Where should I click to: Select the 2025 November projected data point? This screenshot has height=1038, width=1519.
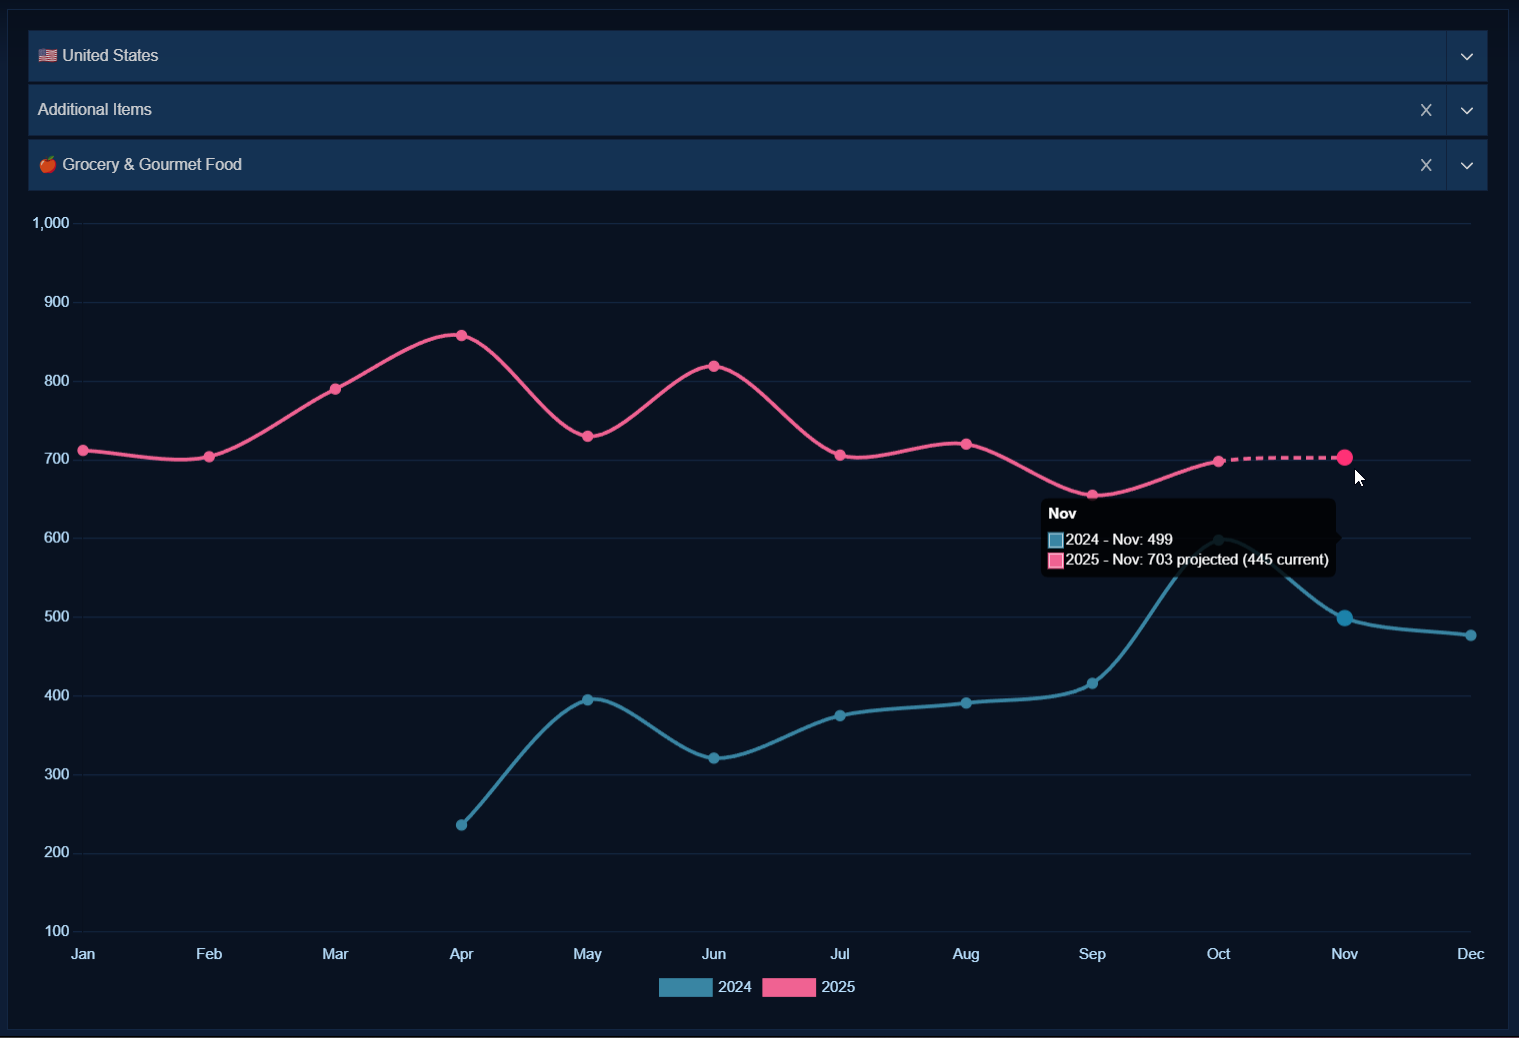pyautogui.click(x=1344, y=458)
